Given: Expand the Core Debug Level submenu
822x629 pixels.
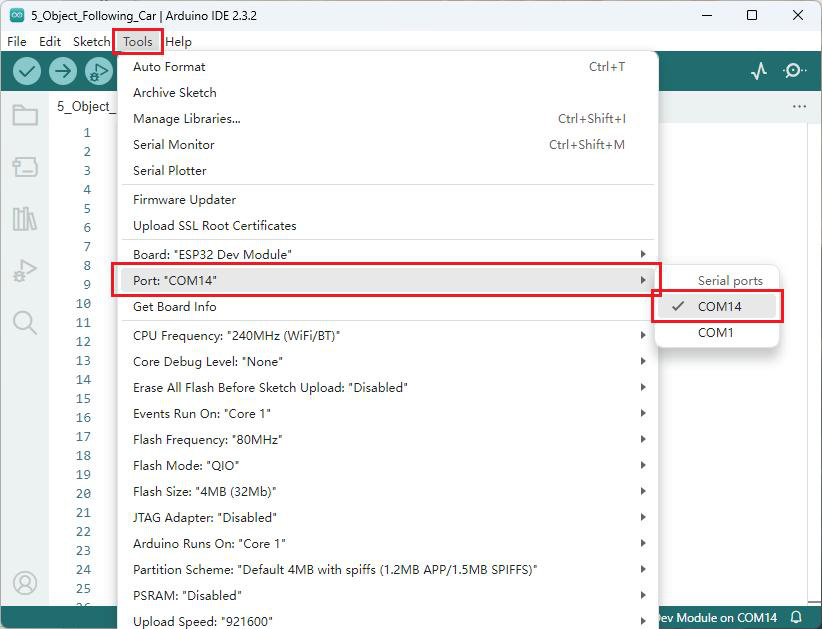Looking at the screenshot, I should pyautogui.click(x=387, y=362).
